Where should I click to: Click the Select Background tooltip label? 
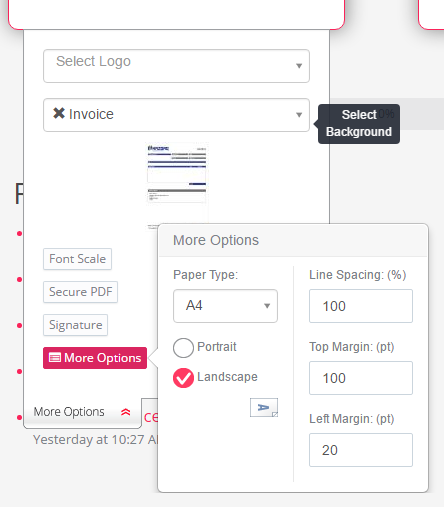tap(359, 124)
